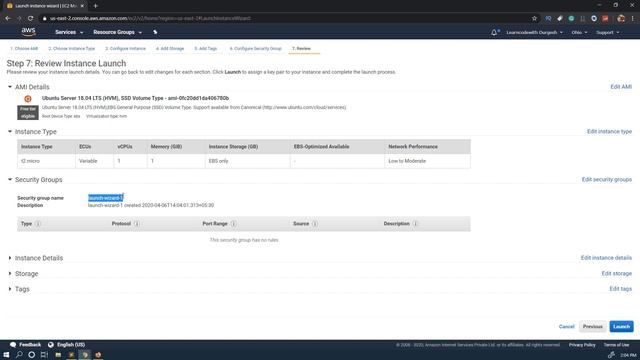Screen dimensions: 640x360
Task: Open the Privacy Policy footer link
Action: 582,345
